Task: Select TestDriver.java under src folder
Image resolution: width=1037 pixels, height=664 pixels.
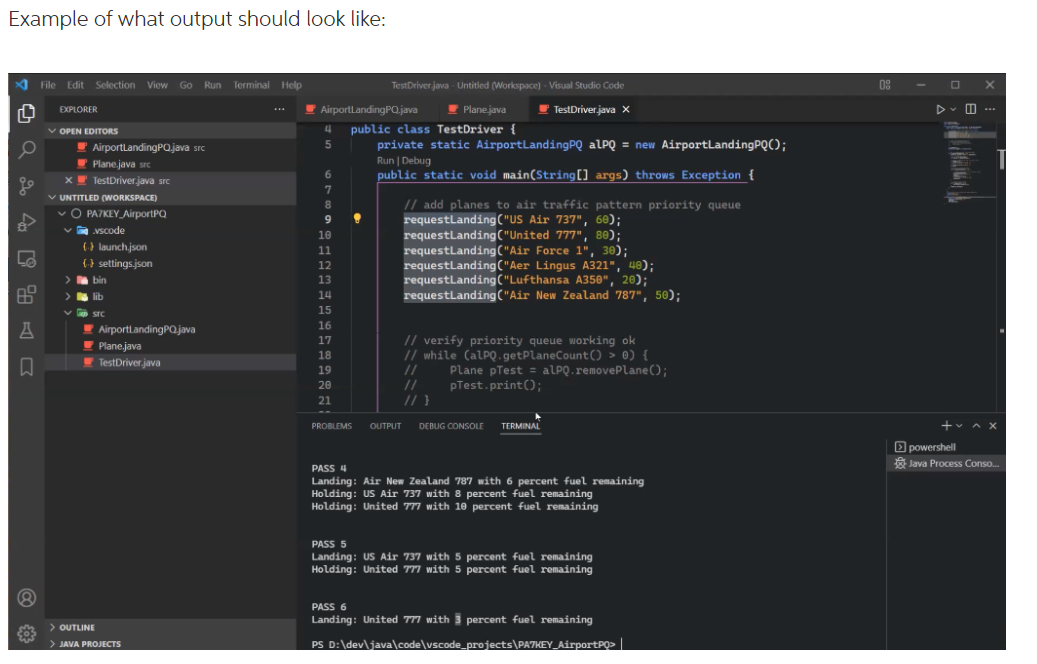Action: point(171,362)
